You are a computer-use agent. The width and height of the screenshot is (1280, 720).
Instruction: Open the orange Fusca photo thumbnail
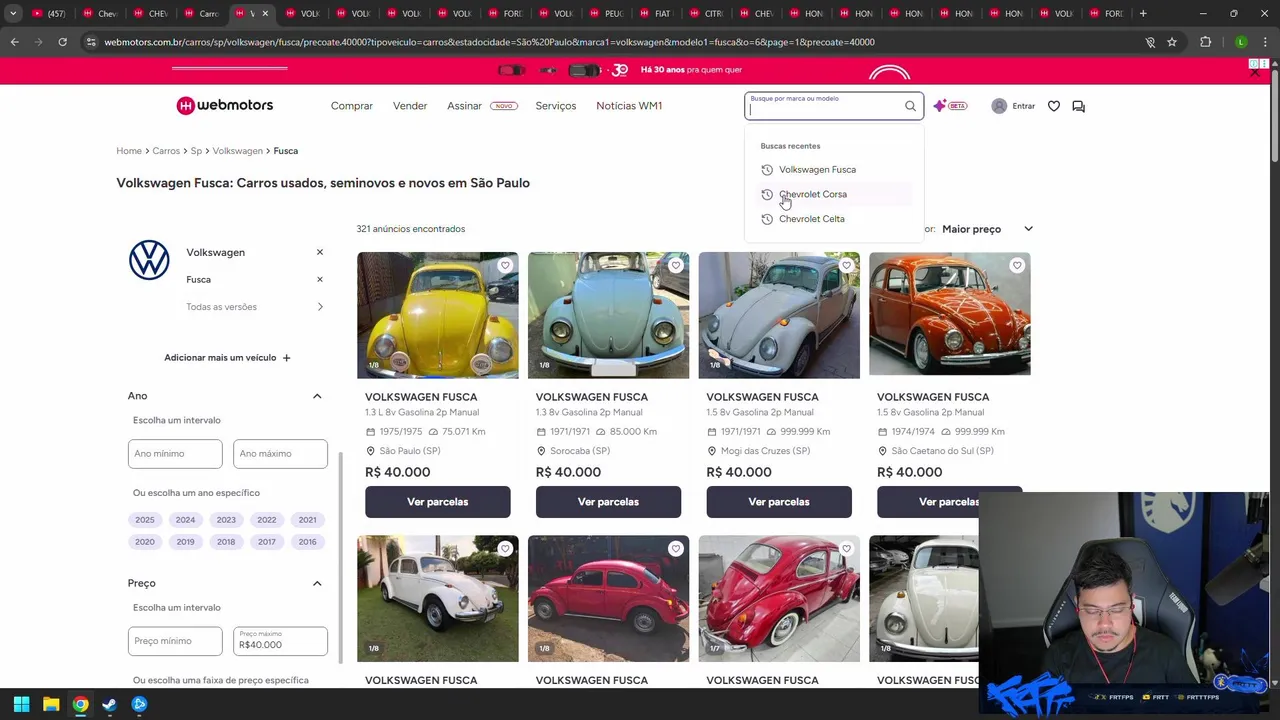950,315
